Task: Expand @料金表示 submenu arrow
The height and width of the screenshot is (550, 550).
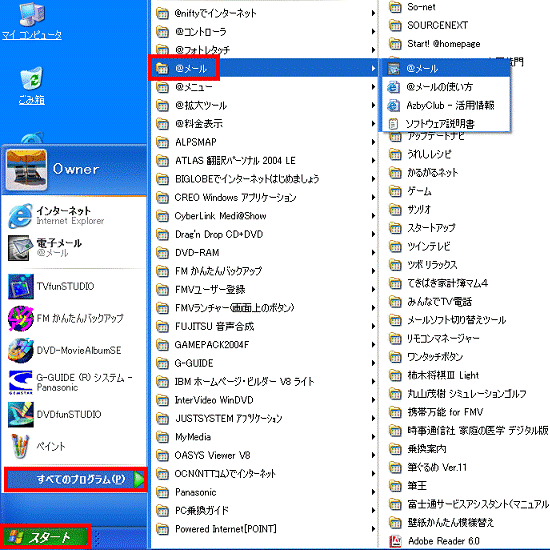Action: tap(373, 123)
